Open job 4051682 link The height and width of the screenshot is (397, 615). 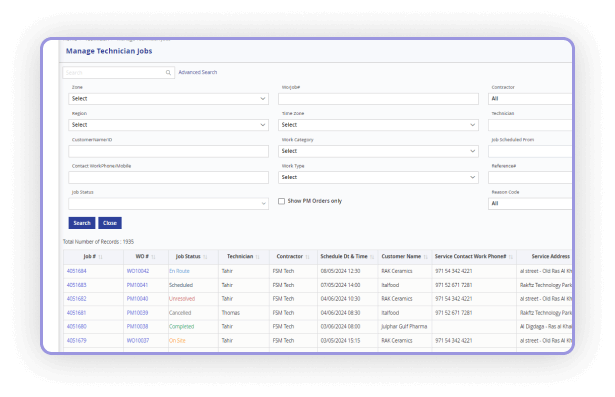76,299
